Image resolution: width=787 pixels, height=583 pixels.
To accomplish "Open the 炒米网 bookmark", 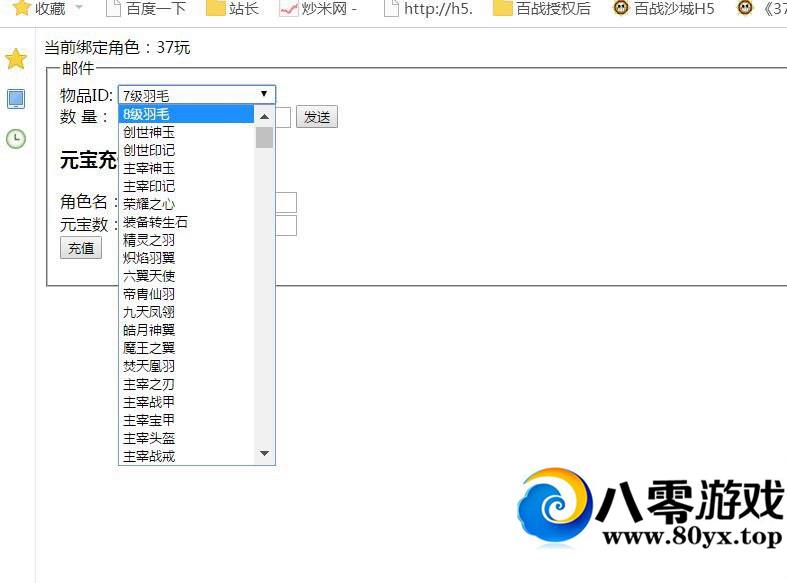I will click(317, 9).
